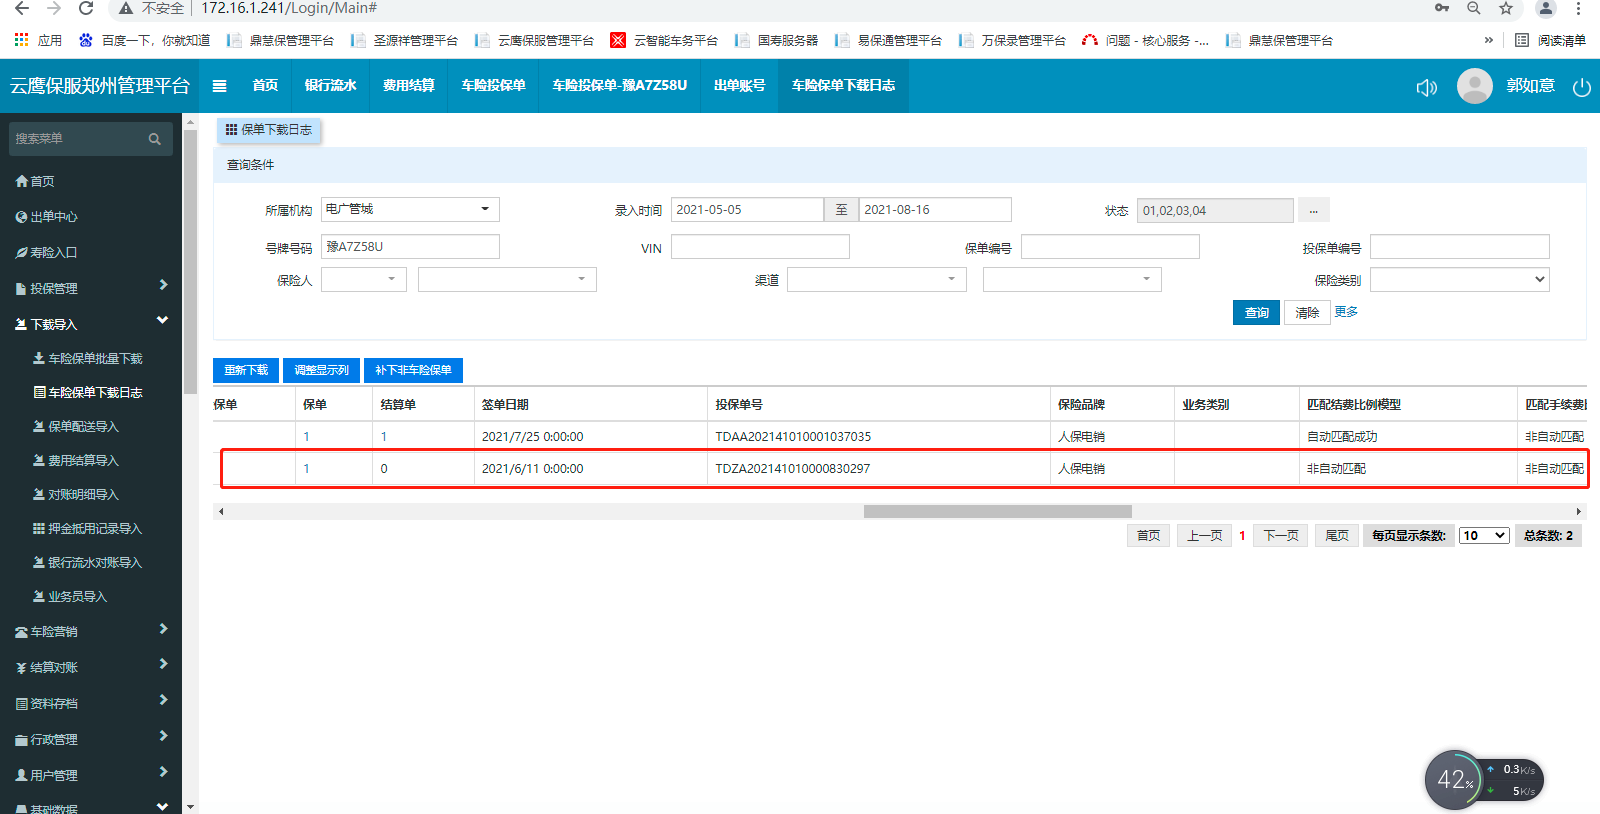Switch to the 出单账号 tab
The image size is (1600, 814).
click(739, 86)
